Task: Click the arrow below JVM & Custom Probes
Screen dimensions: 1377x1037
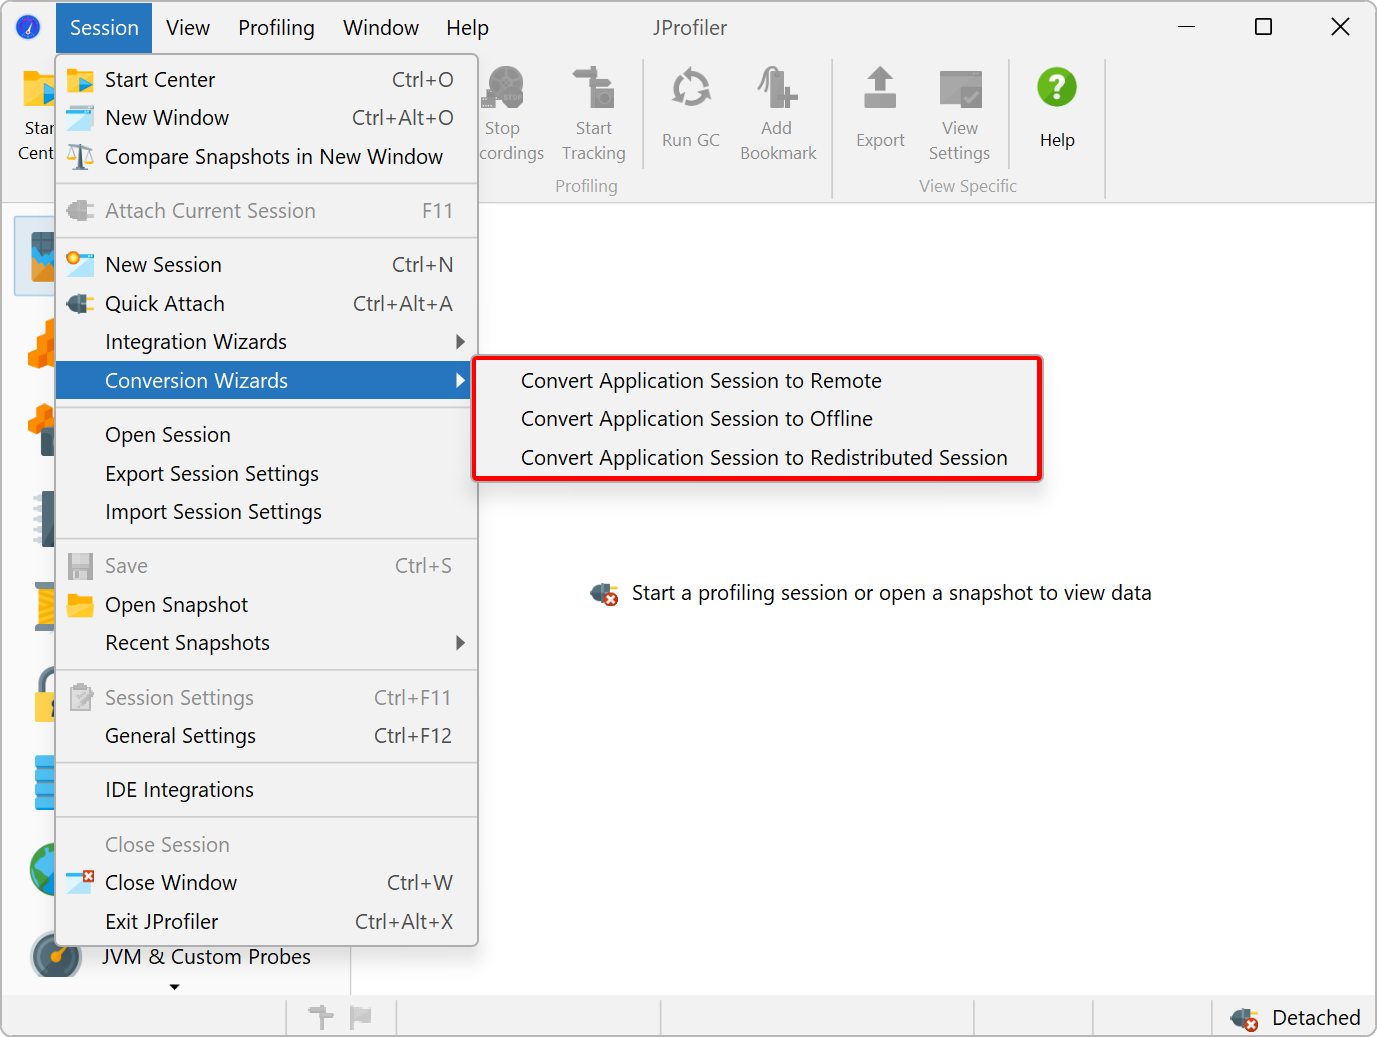Action: click(x=175, y=987)
